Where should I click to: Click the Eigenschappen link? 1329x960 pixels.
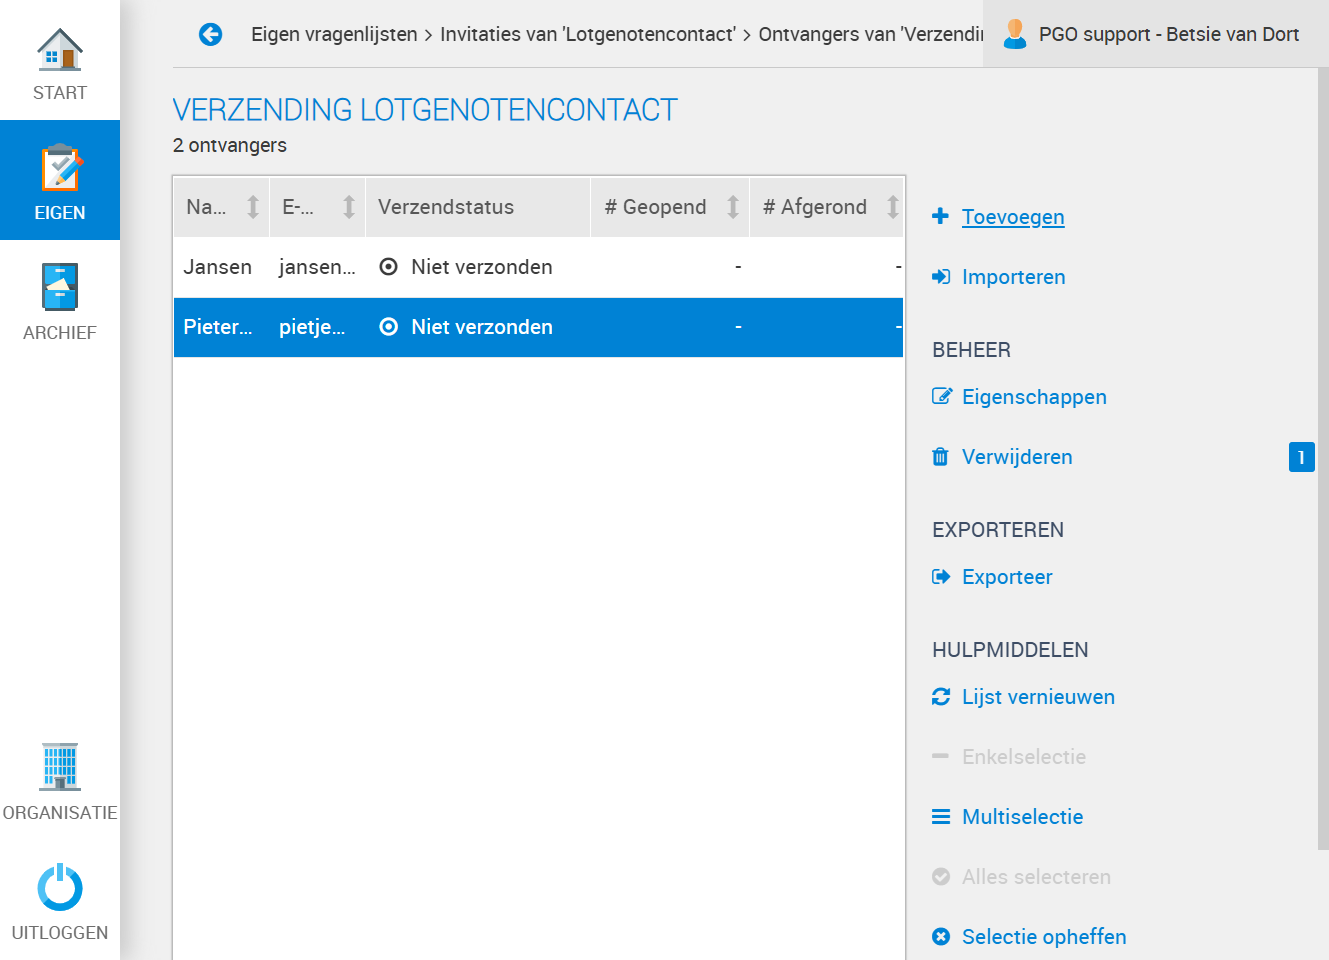[x=1034, y=397]
